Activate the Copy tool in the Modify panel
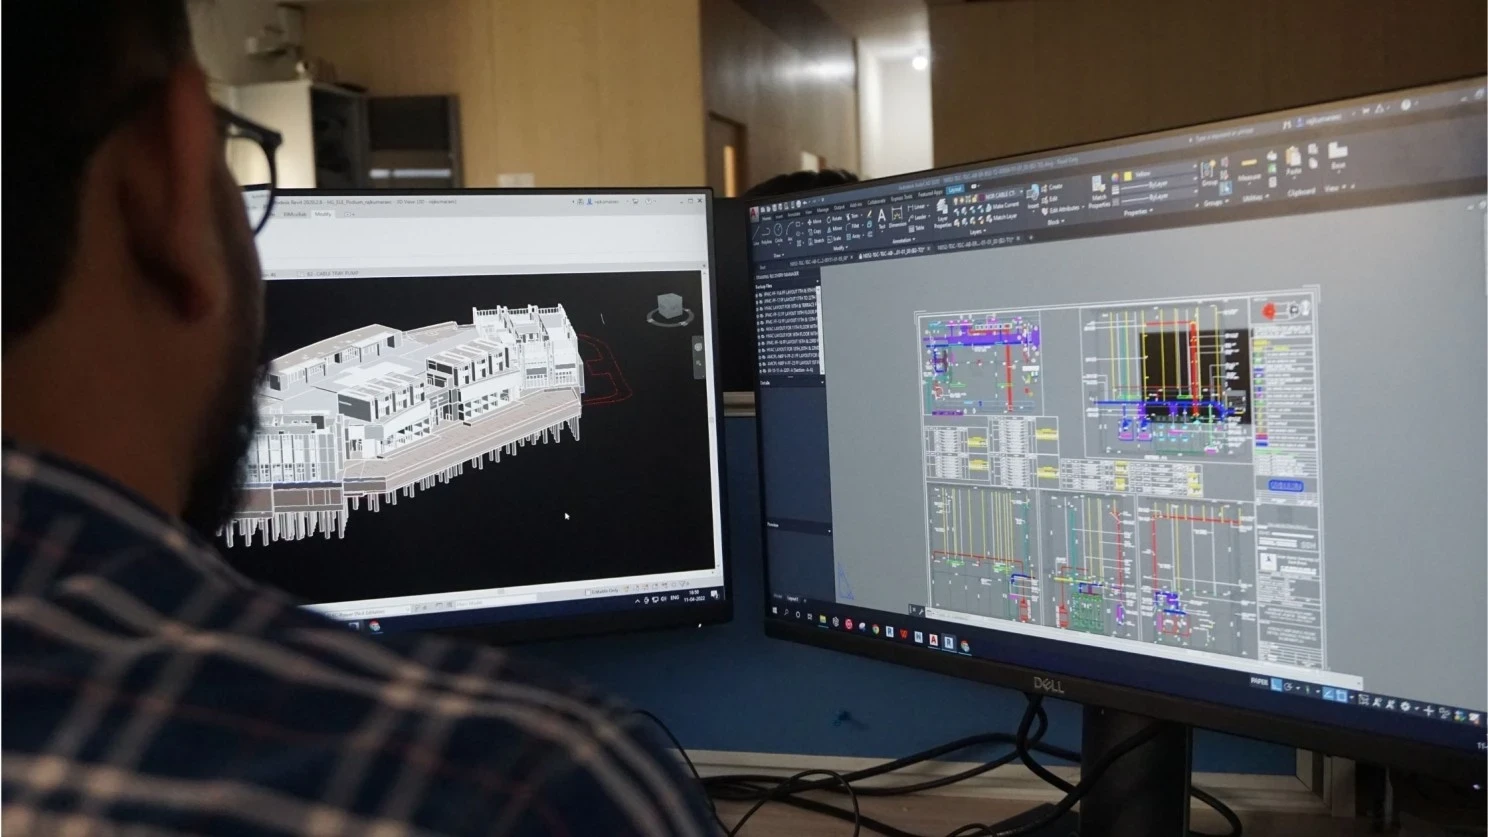The image size is (1488, 837). pos(812,230)
